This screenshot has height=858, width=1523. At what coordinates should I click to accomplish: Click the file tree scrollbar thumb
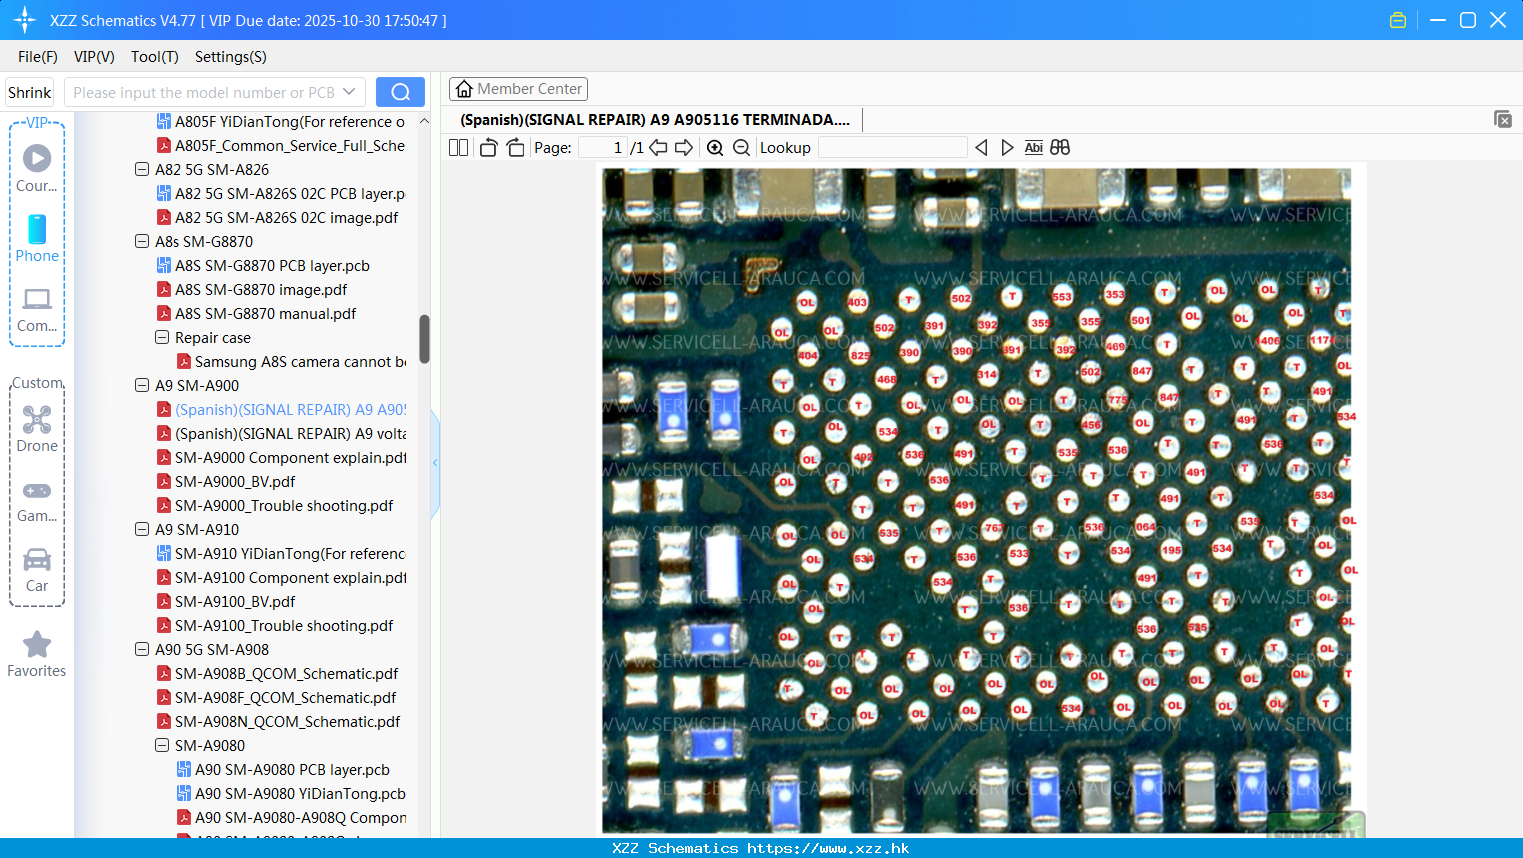click(424, 339)
